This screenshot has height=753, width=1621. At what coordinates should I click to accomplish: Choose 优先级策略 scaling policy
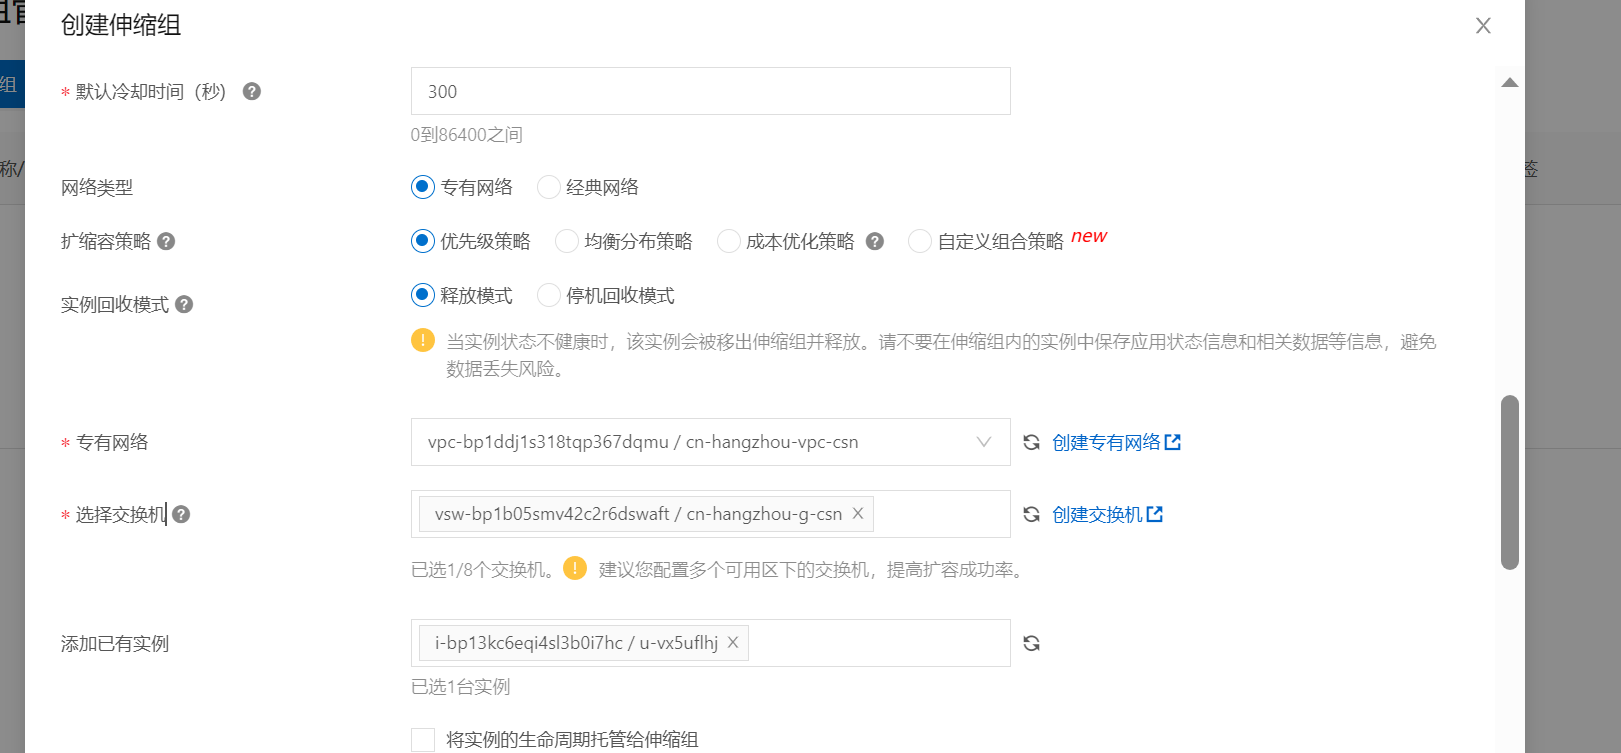coord(423,241)
